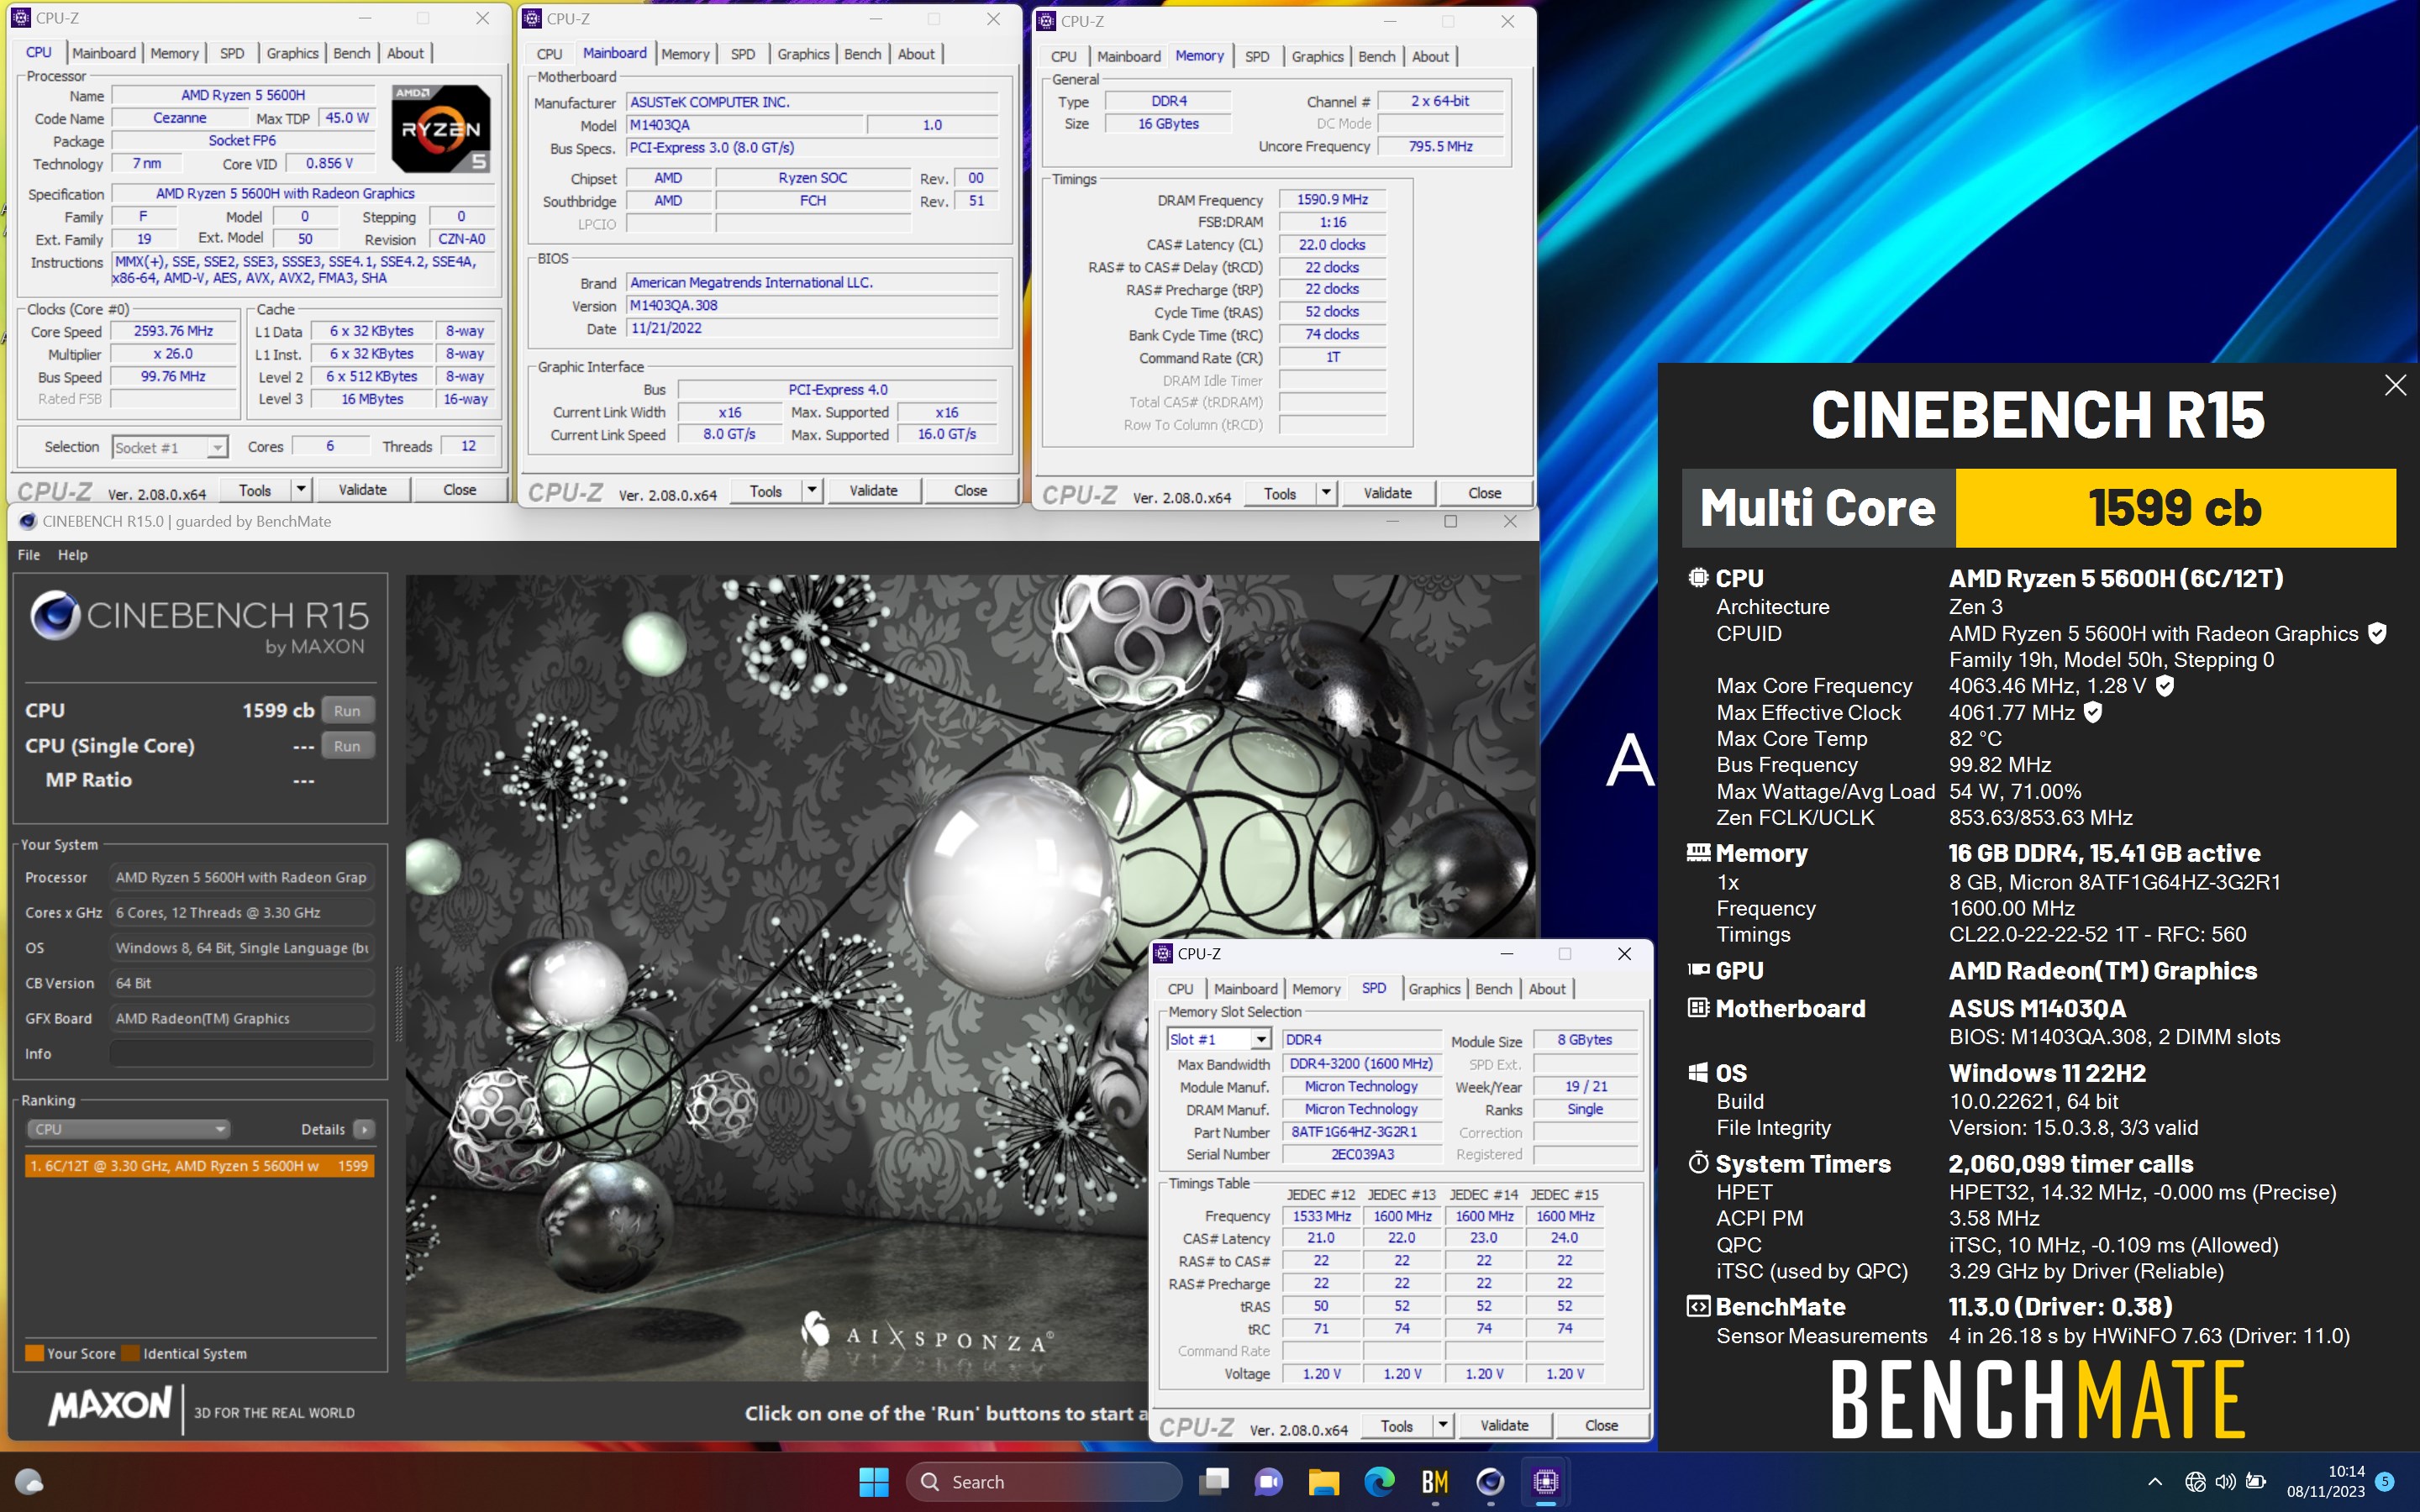Click the DRAM Frequency value 1590.9 MHz
Viewport: 2420px width, 1512px height.
[x=1332, y=200]
